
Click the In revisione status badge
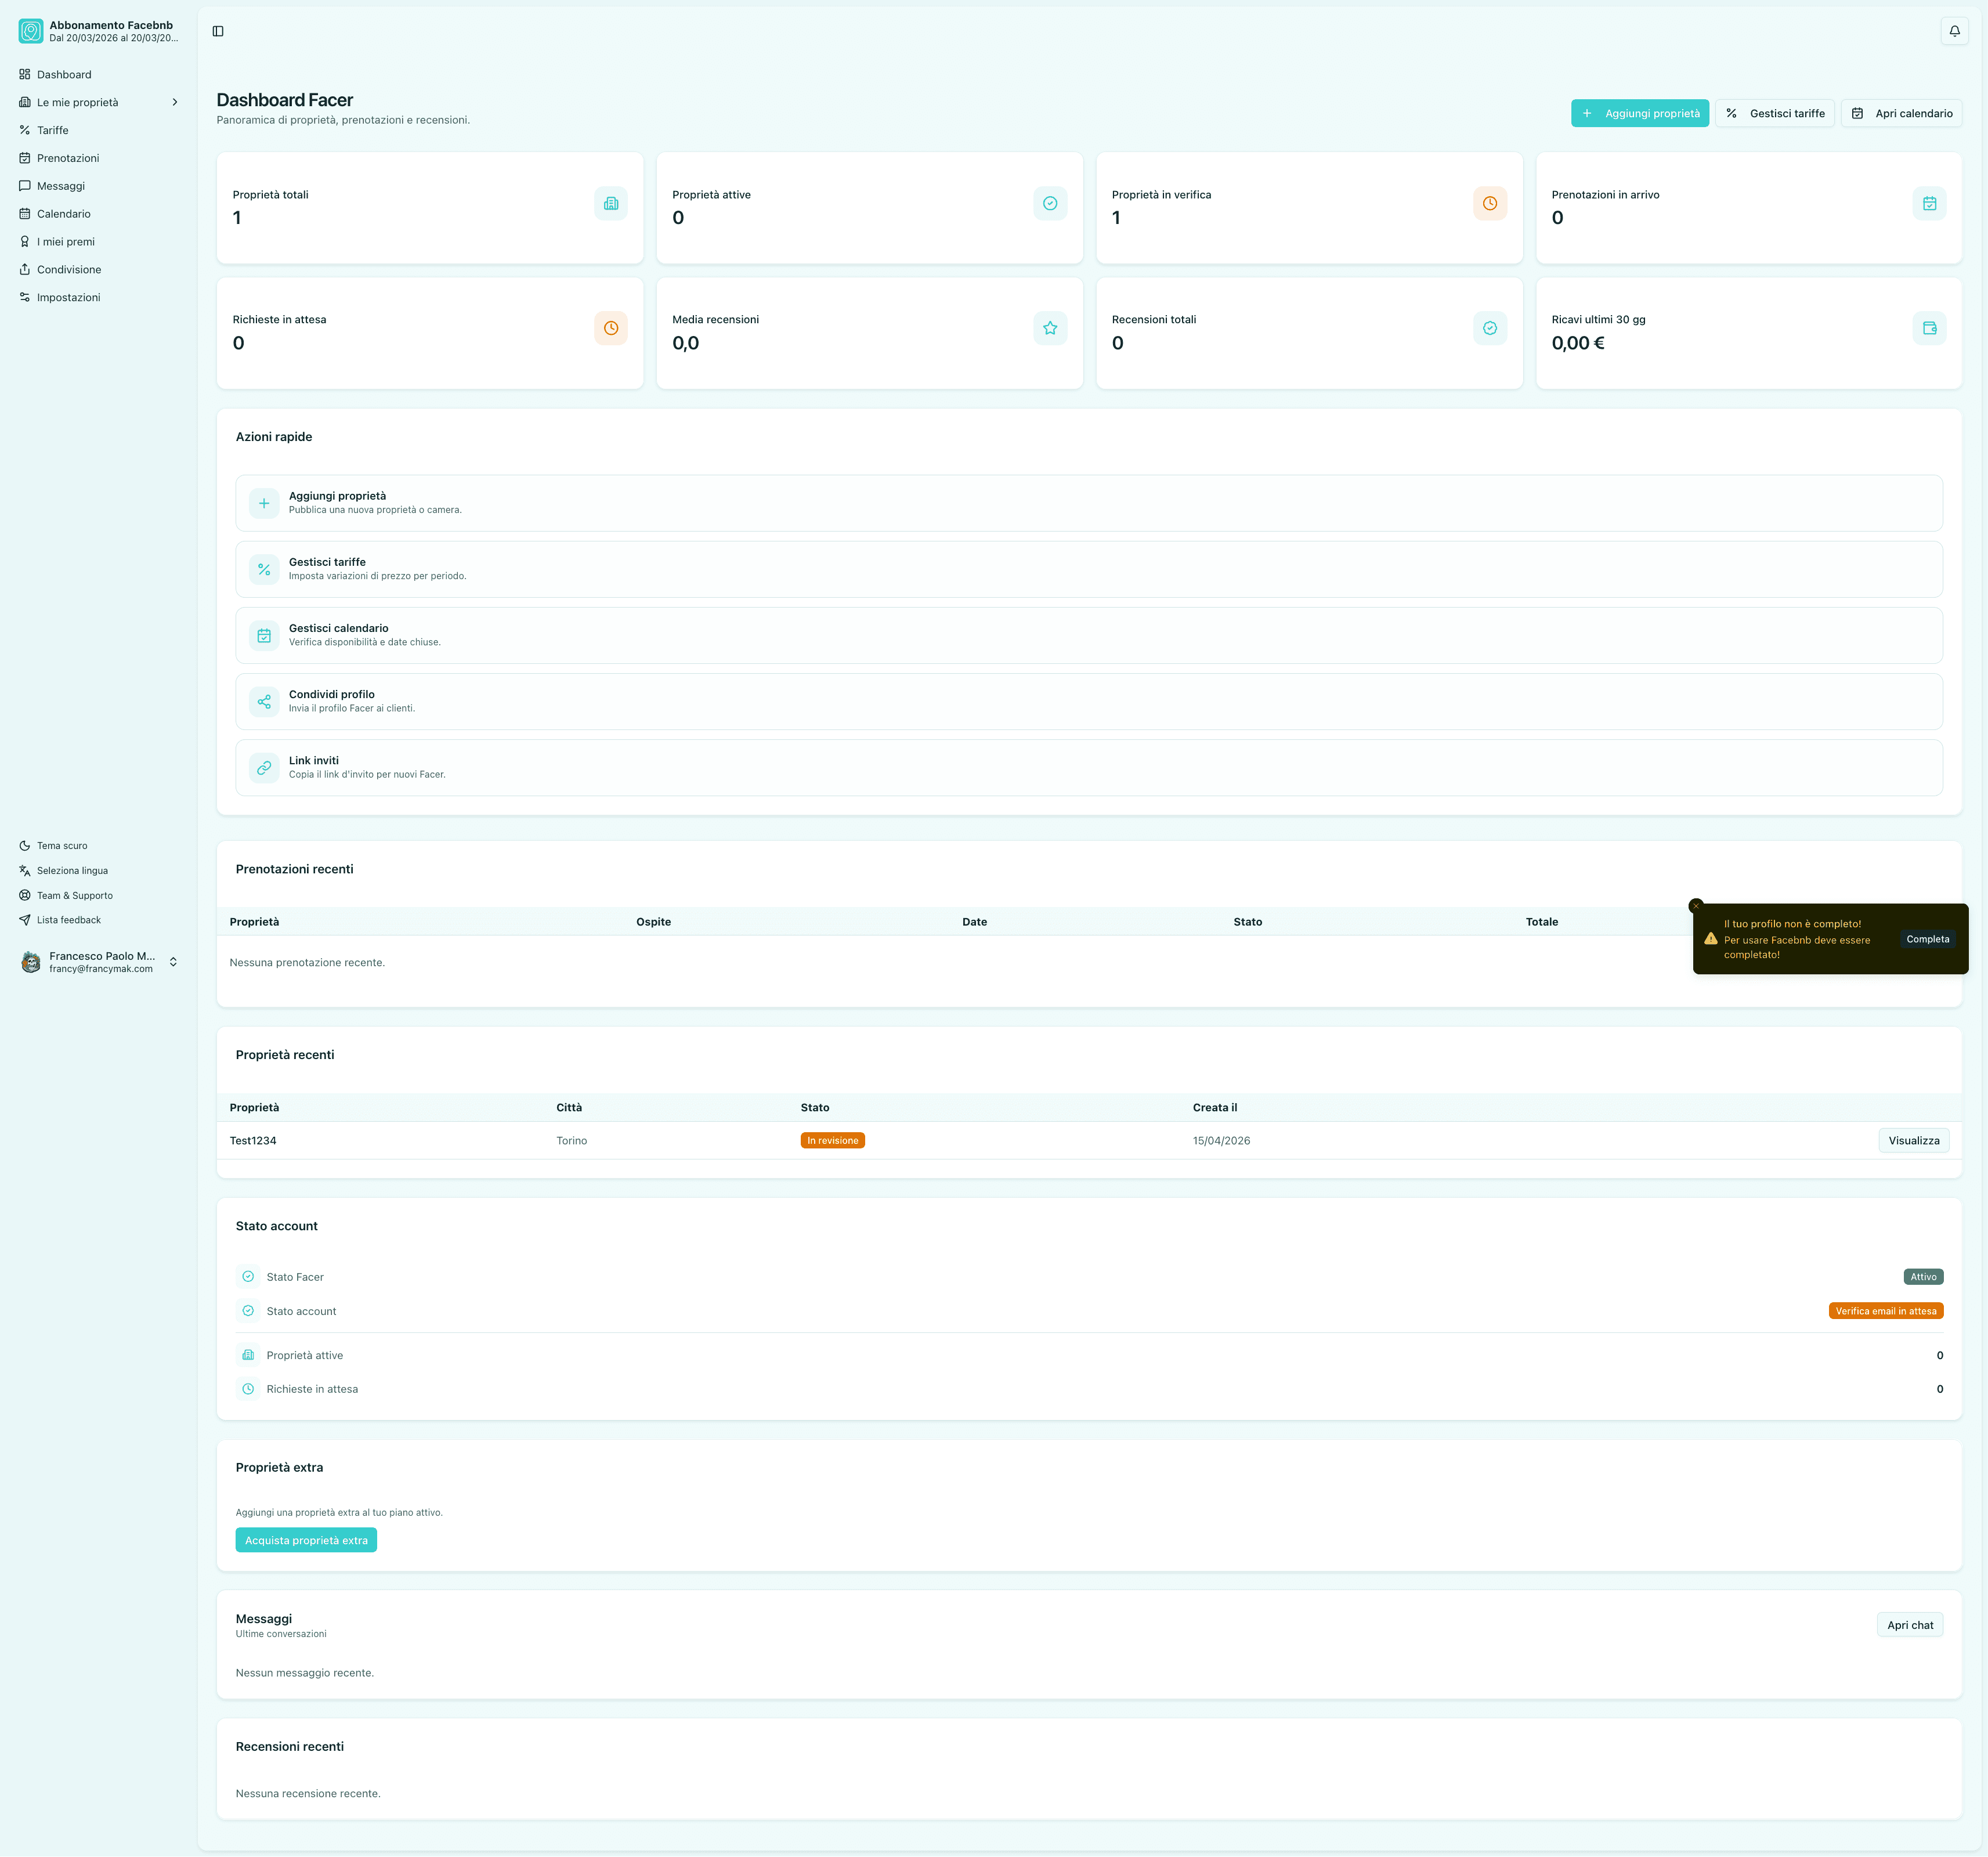coord(832,1141)
